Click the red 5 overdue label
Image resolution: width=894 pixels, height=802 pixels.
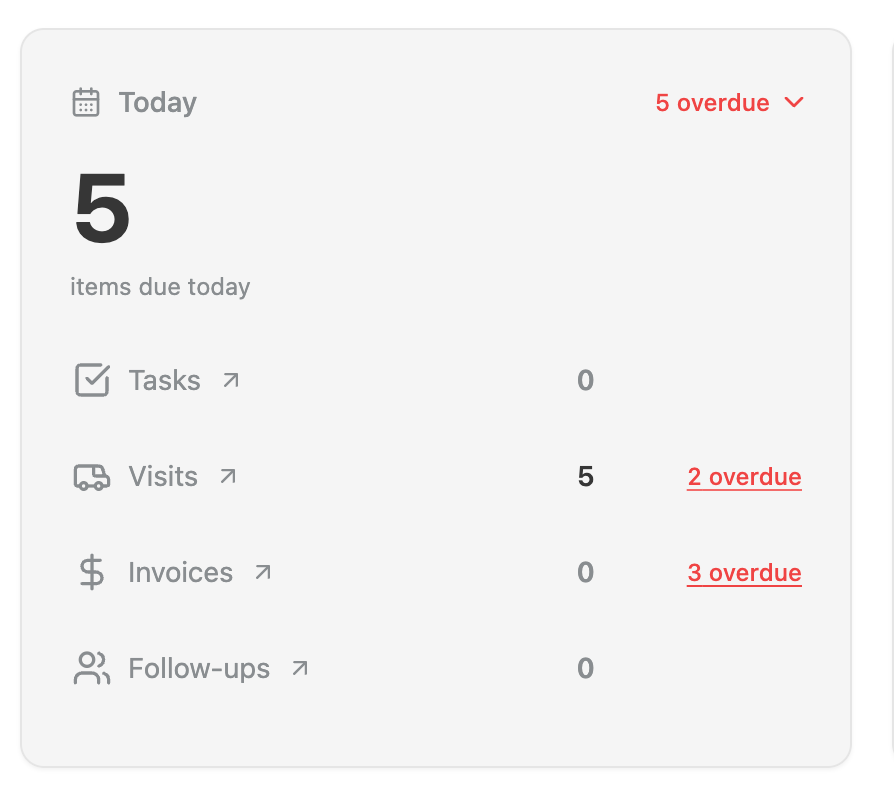712,103
